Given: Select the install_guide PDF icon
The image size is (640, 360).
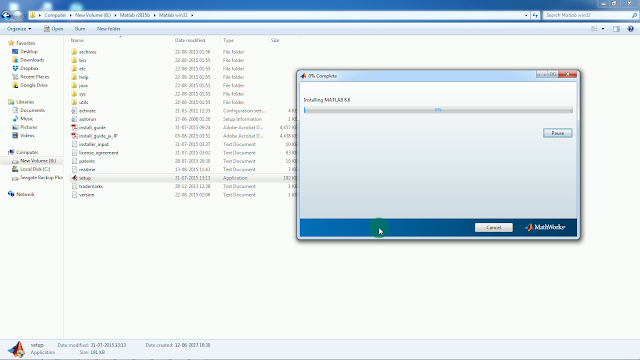Looking at the screenshot, I should [x=74, y=127].
